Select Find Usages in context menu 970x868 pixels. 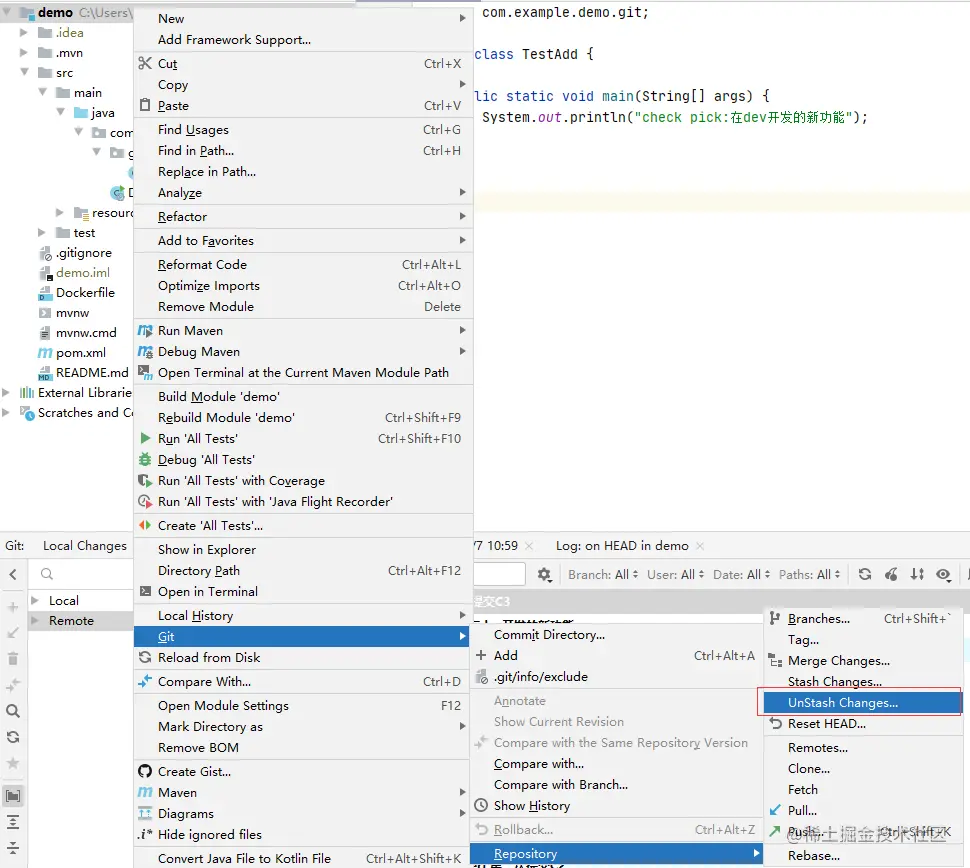point(303,129)
